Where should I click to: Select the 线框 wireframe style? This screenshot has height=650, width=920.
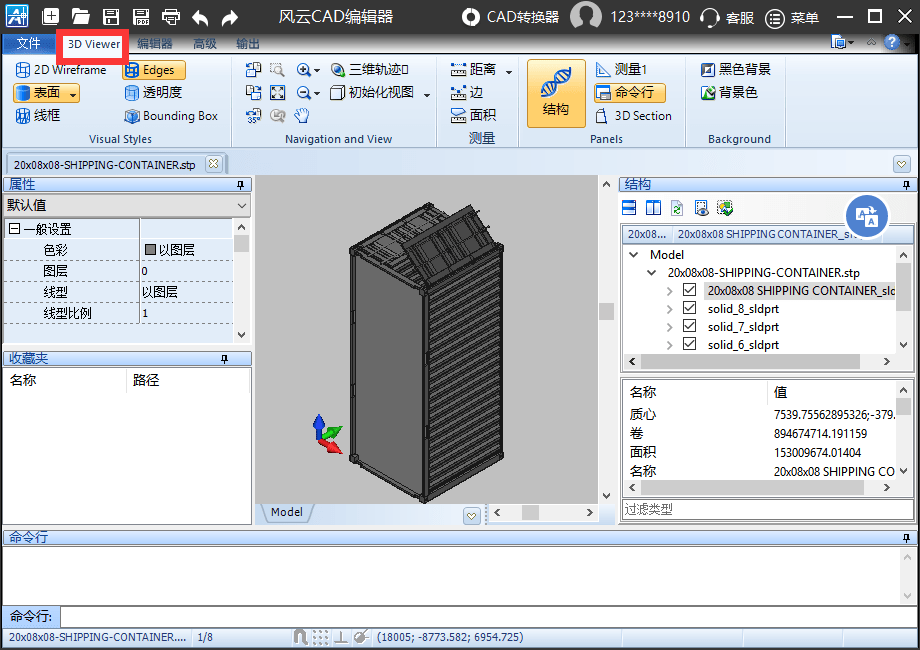(x=38, y=116)
